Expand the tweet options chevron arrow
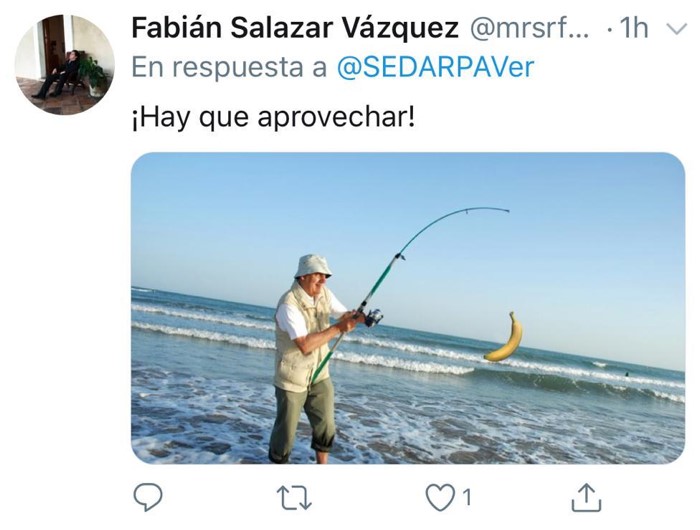The image size is (700, 530). tap(676, 29)
